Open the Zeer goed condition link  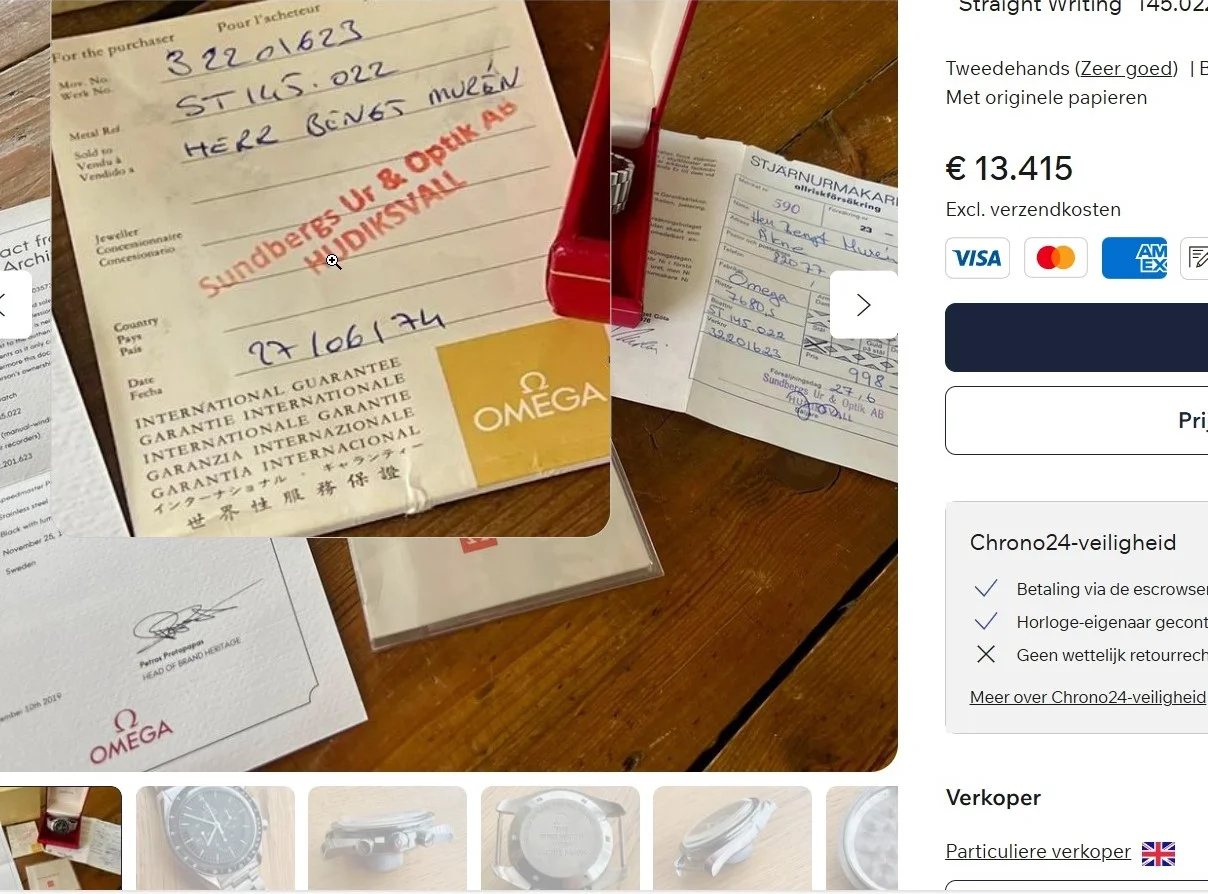click(1126, 68)
